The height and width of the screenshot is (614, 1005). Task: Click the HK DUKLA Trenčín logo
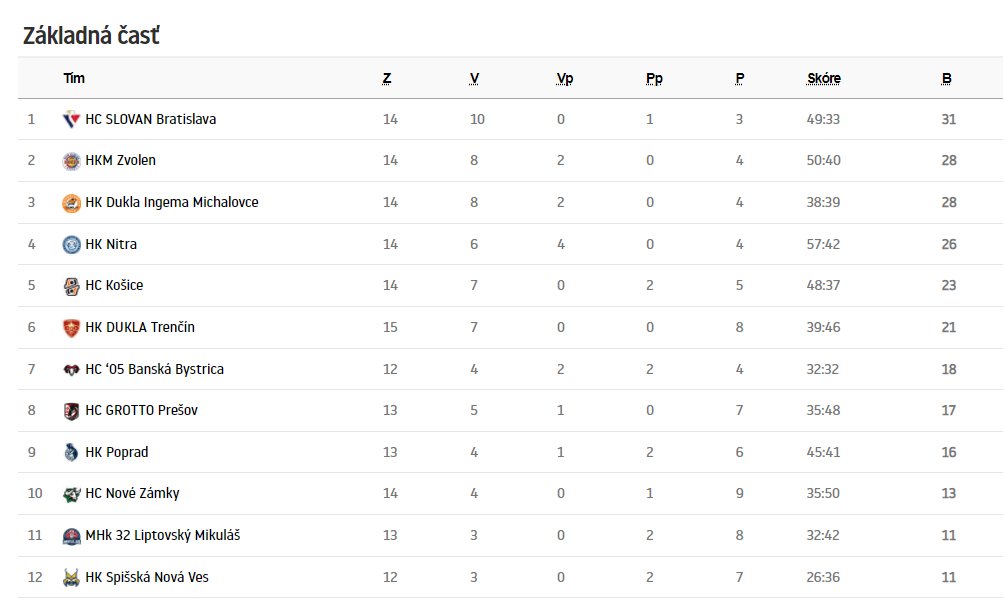71,328
